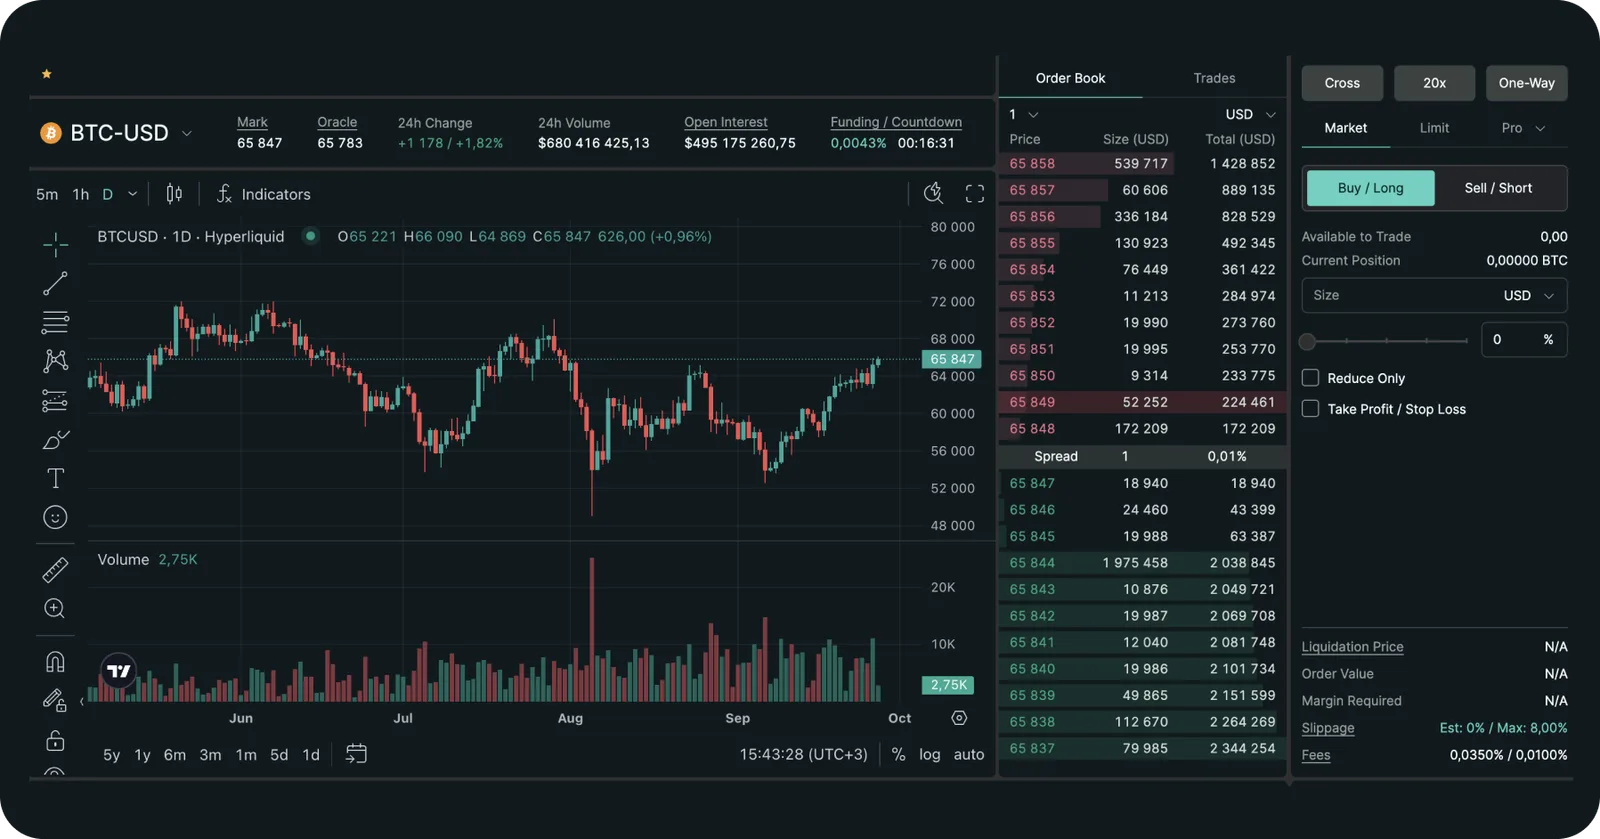Open candlestick chart type selector
This screenshot has height=839, width=1600.
pos(174,194)
